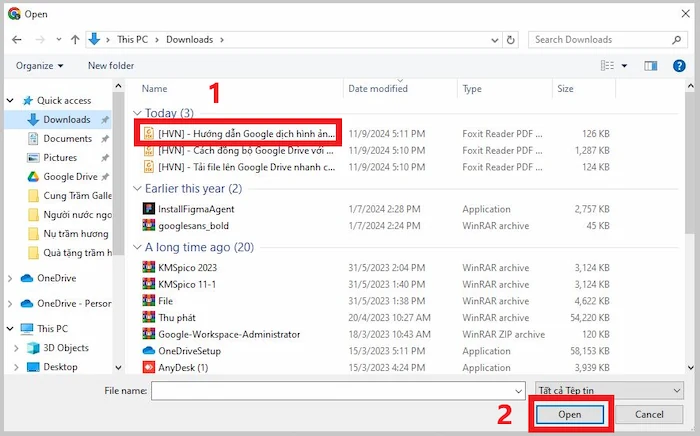
Task: Go back with the left arrow button
Action: 17,40
